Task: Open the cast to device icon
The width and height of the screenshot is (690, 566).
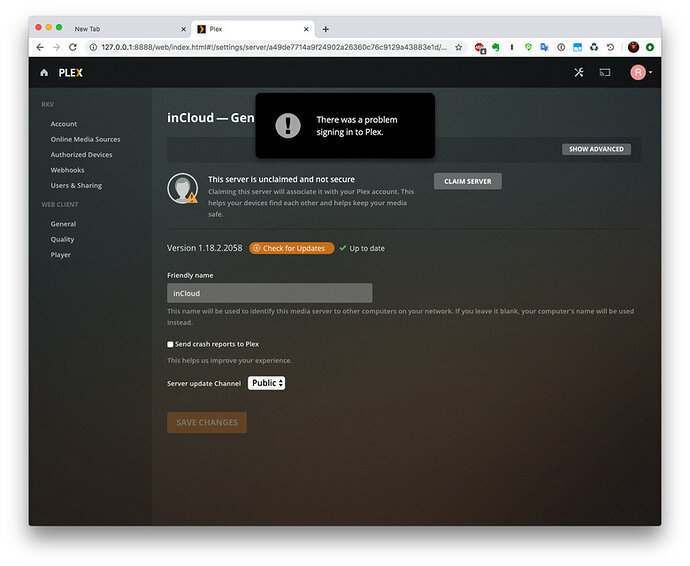Action: [x=605, y=73]
